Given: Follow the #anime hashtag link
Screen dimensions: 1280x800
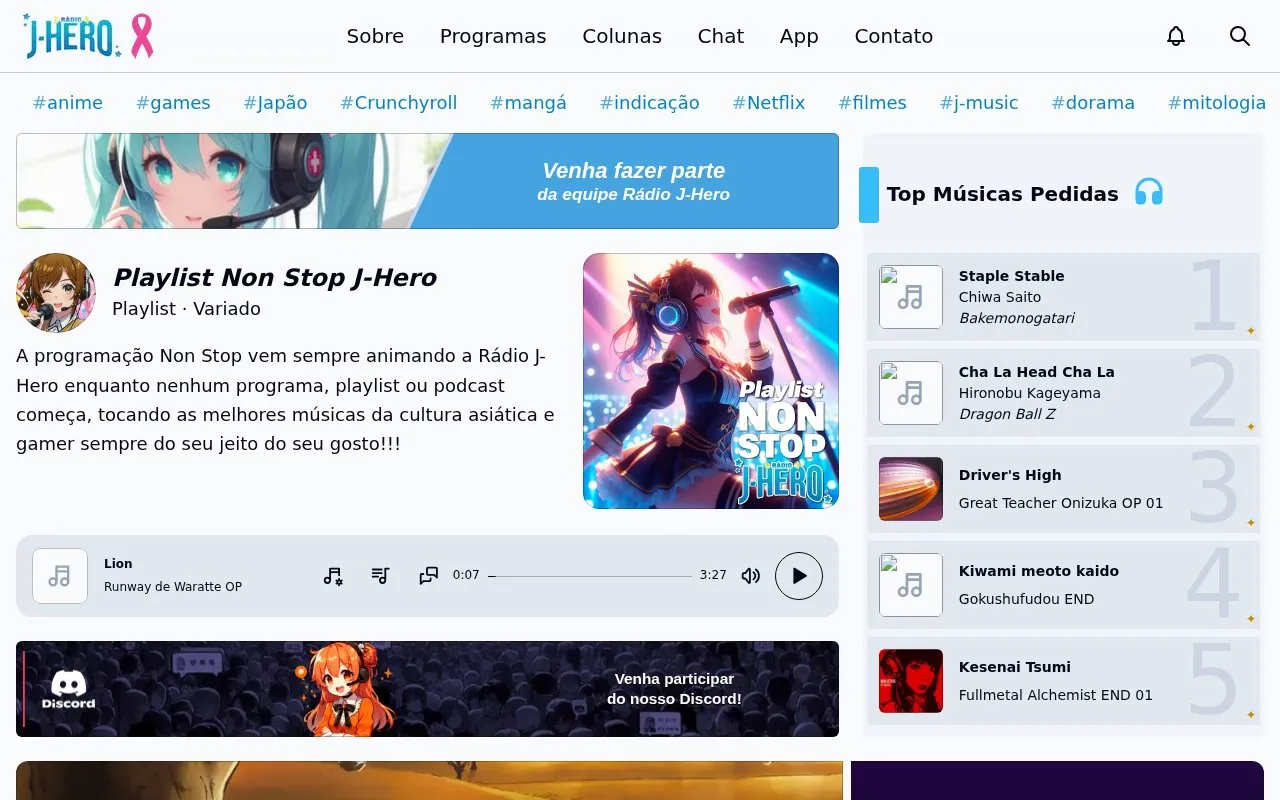Looking at the screenshot, I should tap(68, 103).
